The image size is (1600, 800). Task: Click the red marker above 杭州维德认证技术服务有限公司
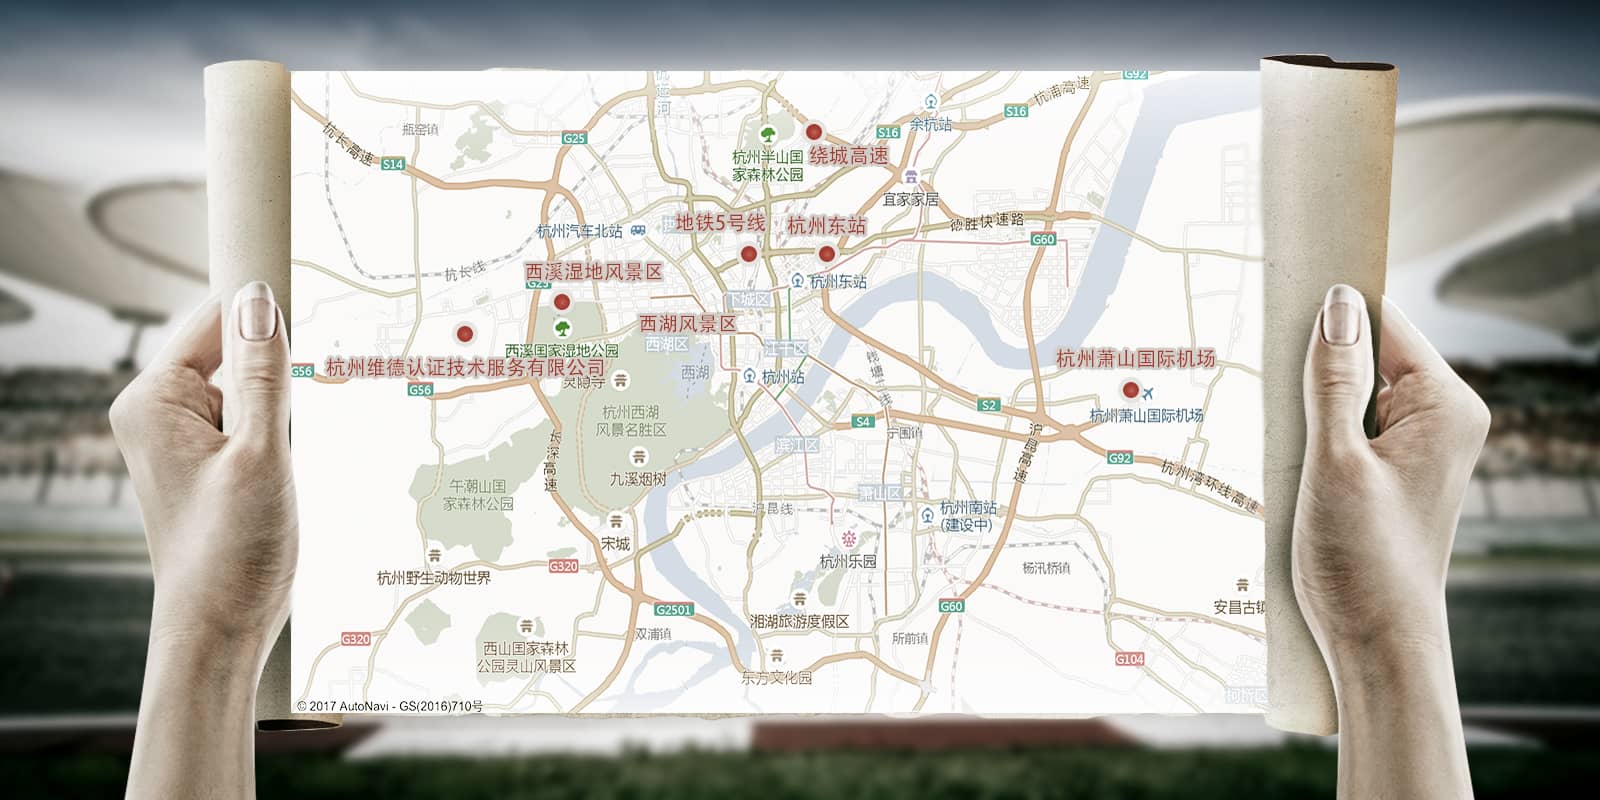click(x=464, y=334)
